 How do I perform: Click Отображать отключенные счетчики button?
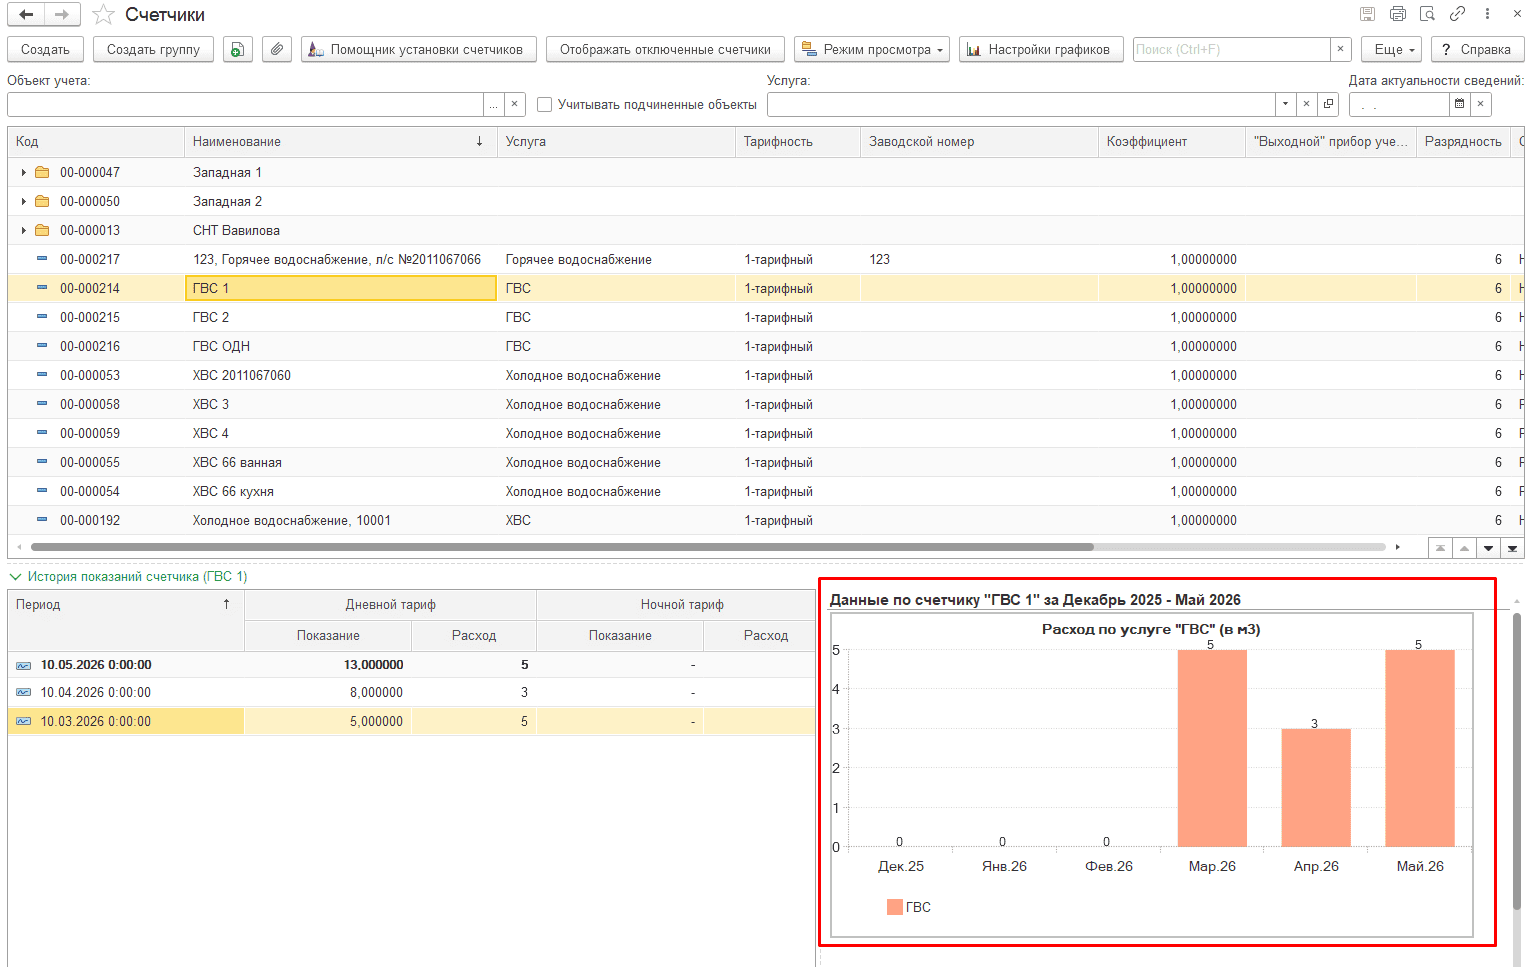[x=665, y=49]
